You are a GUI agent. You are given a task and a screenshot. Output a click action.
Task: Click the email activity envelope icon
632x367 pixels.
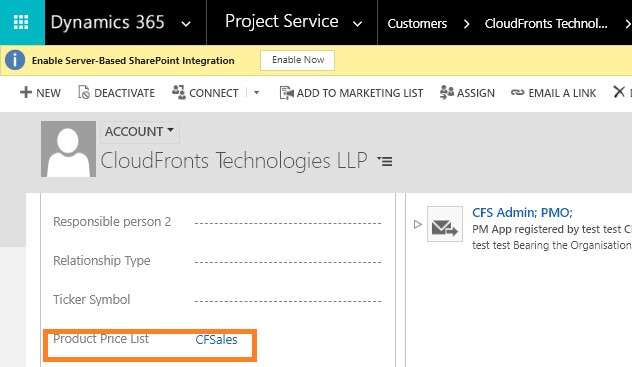click(445, 224)
